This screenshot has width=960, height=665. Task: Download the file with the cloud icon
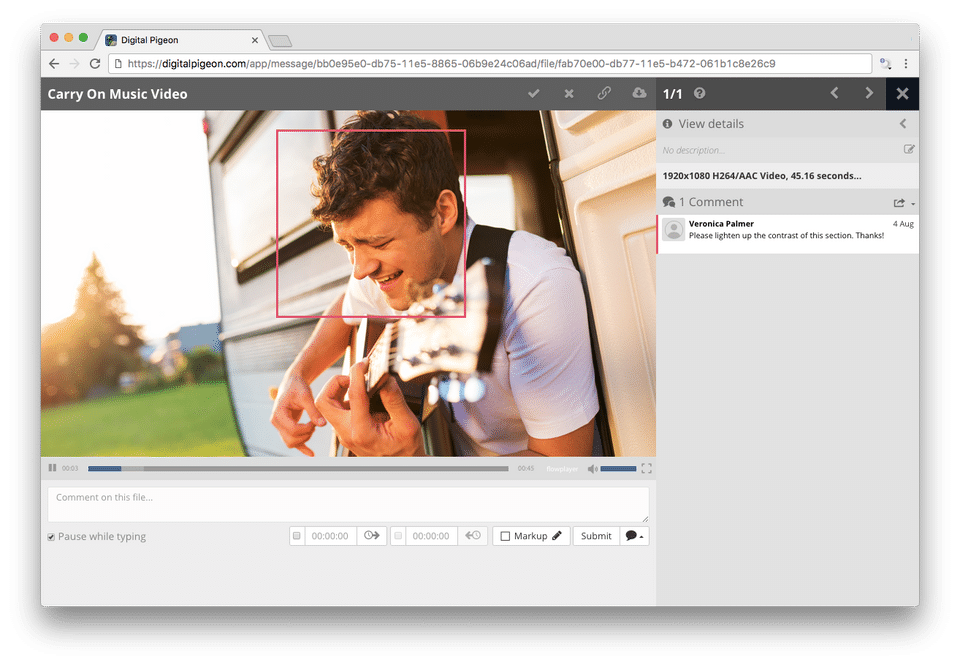pos(639,92)
